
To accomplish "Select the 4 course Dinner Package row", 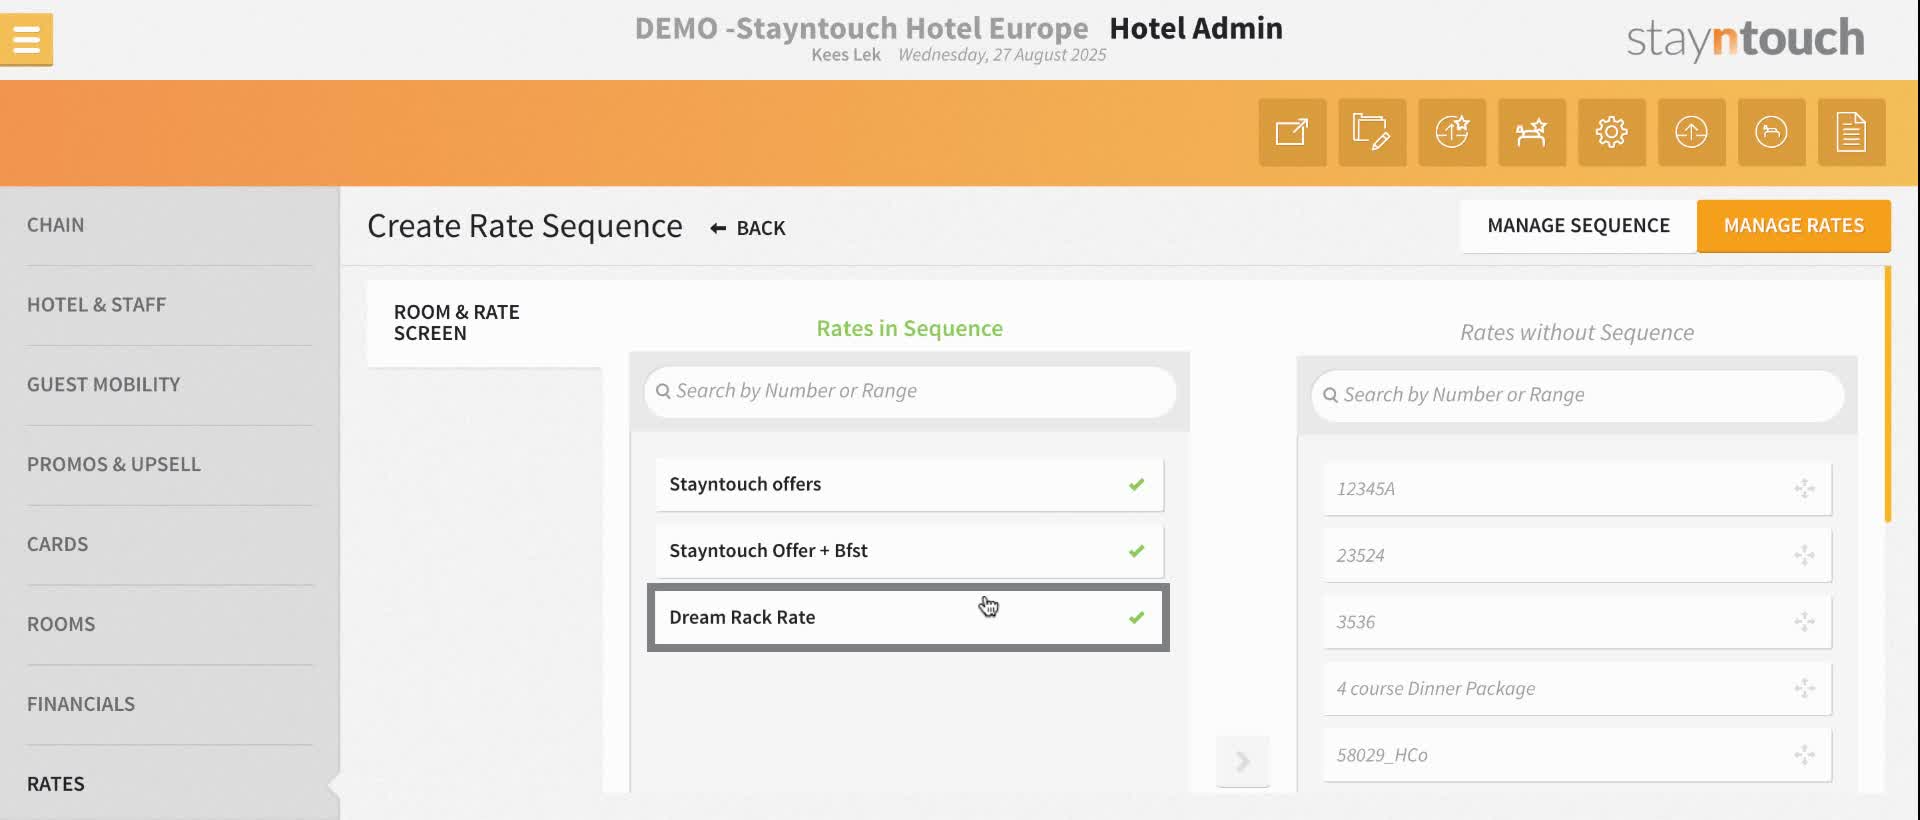I will [1577, 688].
